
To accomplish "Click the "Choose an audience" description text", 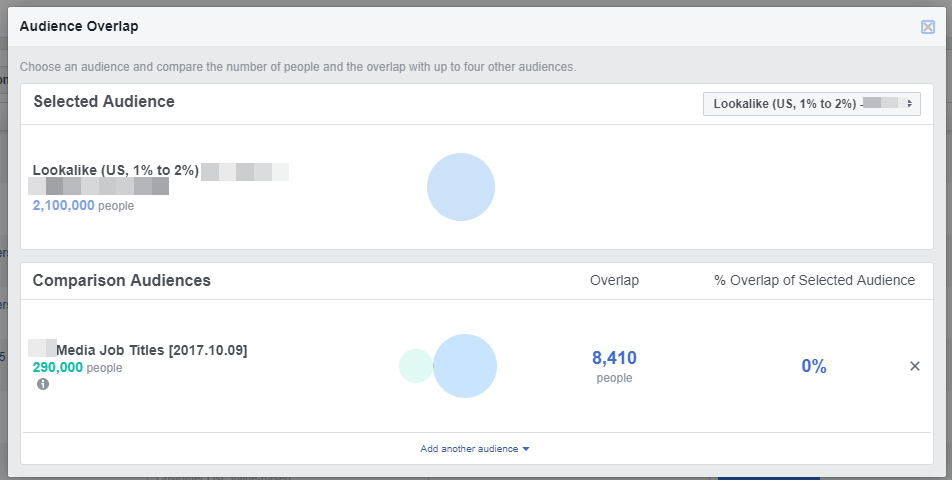I will click(298, 67).
